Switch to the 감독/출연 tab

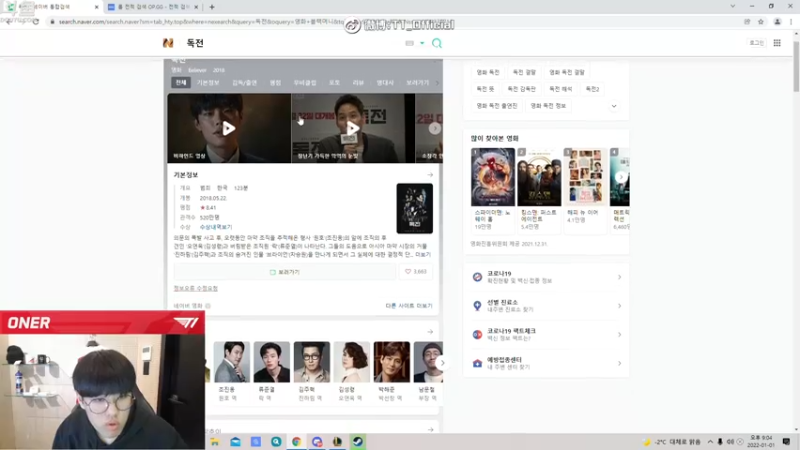click(x=244, y=83)
